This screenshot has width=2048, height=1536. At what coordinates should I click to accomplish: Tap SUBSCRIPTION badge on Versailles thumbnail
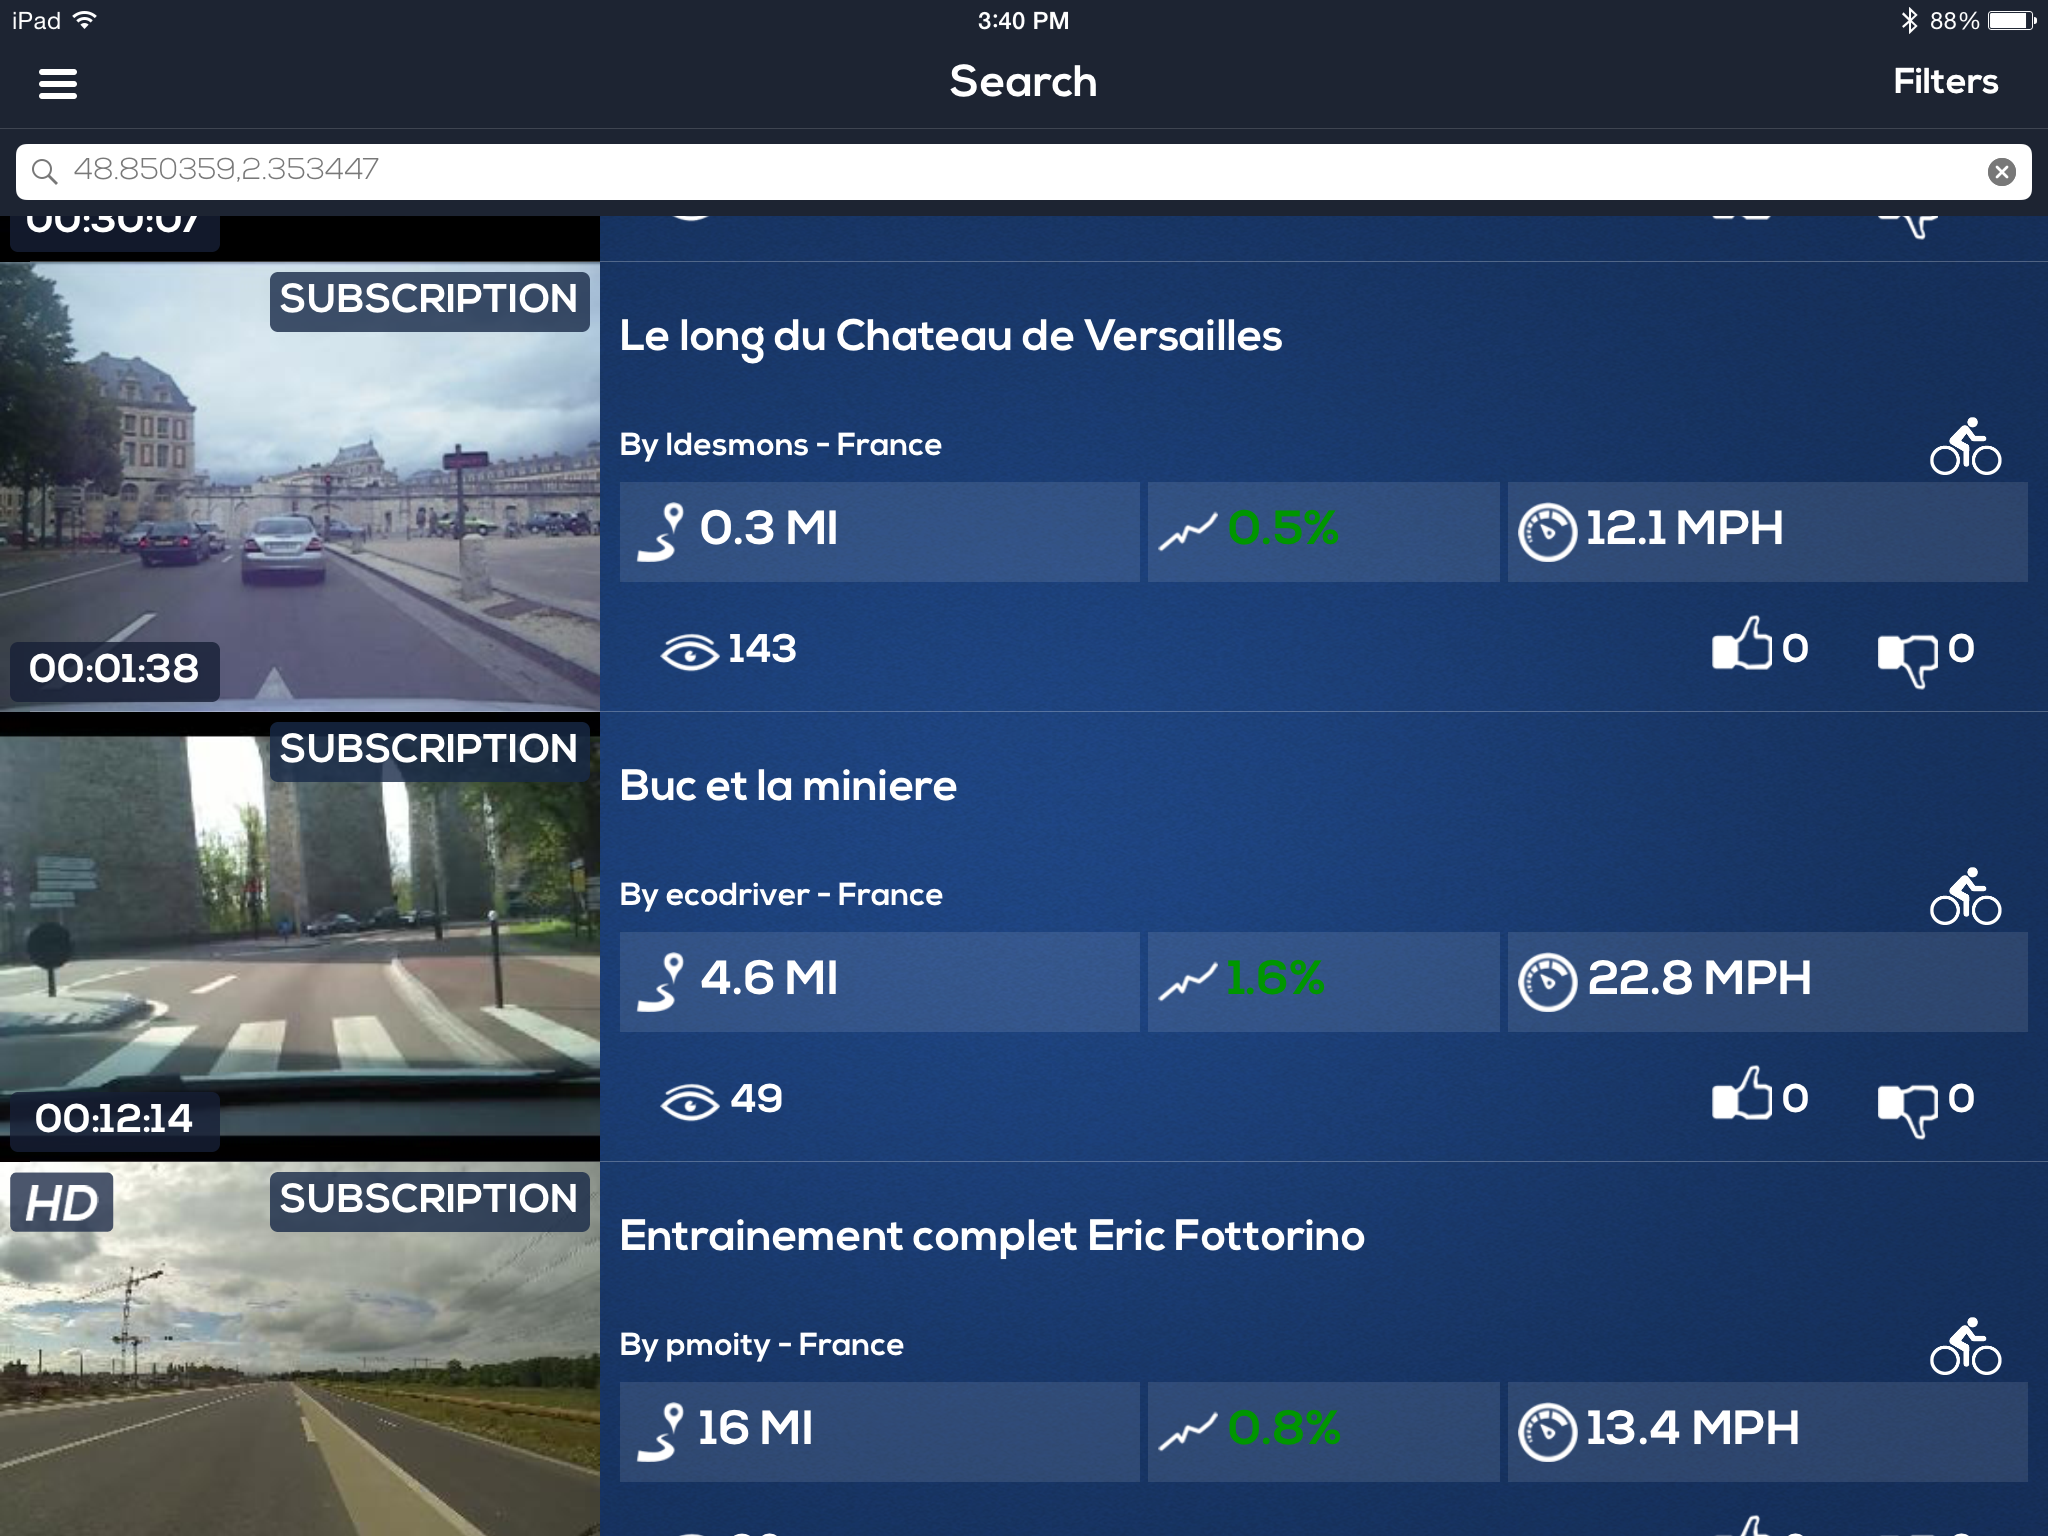[429, 300]
